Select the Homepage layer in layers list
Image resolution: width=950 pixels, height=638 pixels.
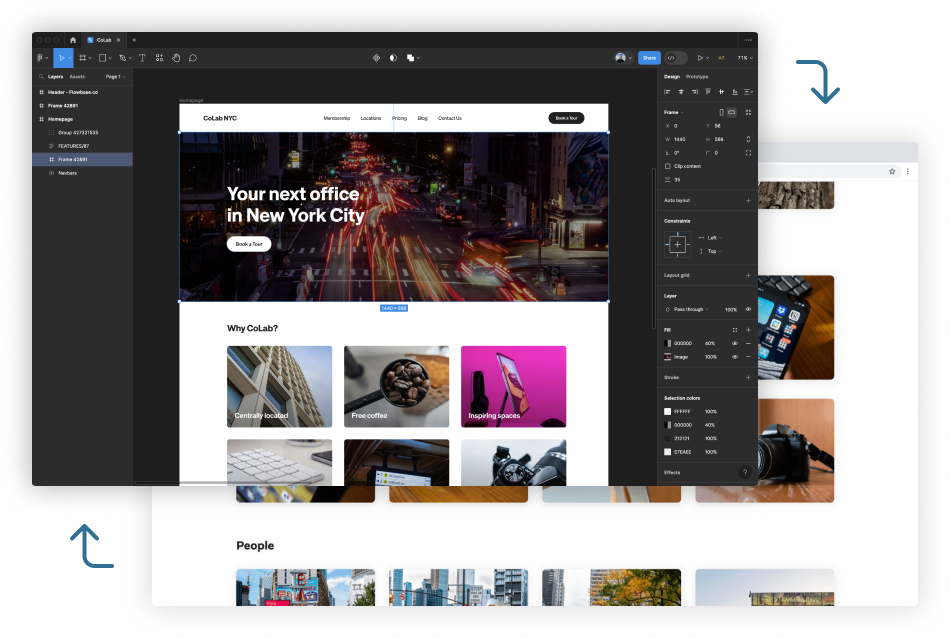60,119
